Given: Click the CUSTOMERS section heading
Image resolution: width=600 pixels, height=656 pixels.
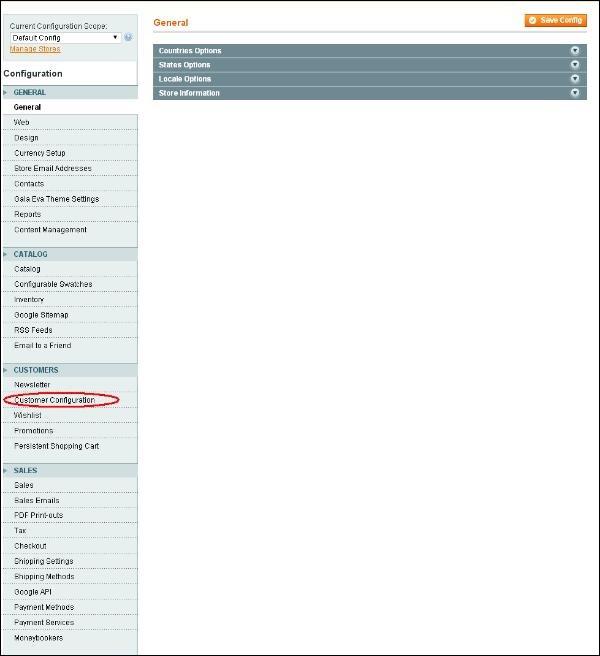Looking at the screenshot, I should click(x=36, y=370).
